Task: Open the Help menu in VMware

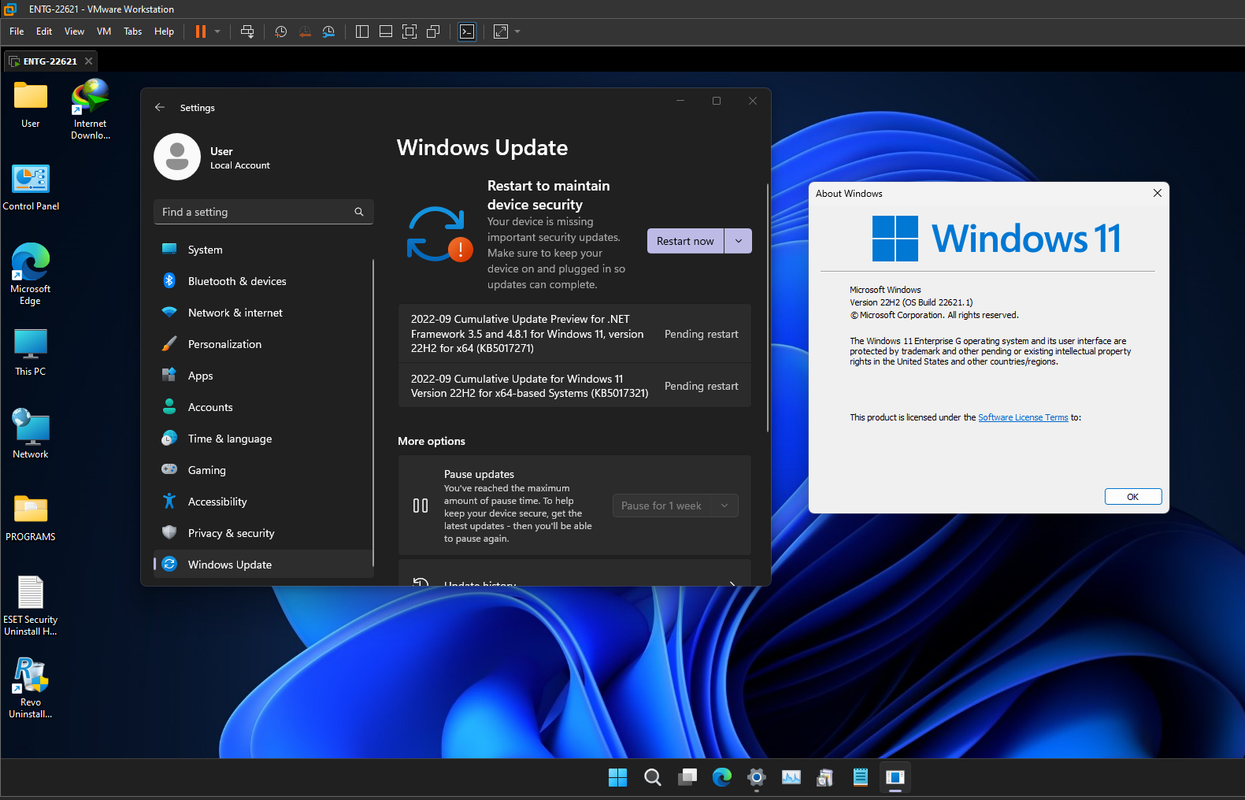Action: tap(164, 31)
